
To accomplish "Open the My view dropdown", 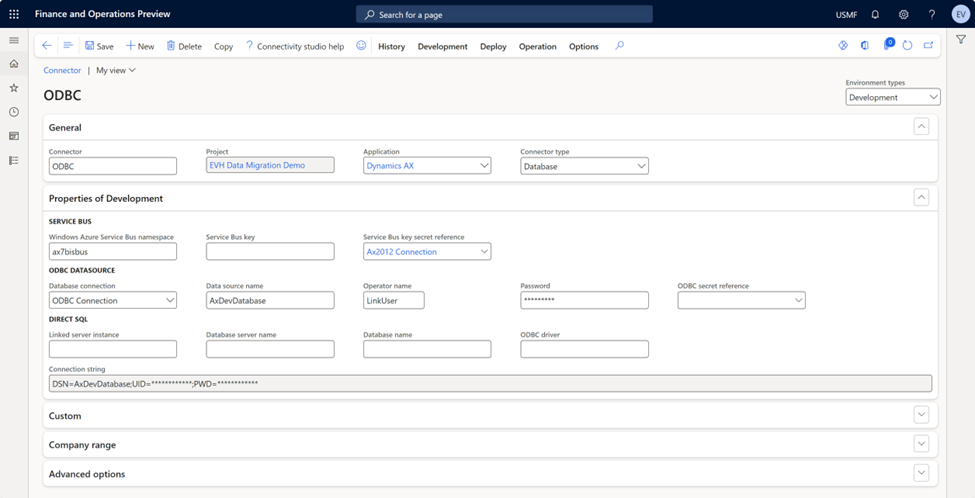I will point(116,70).
